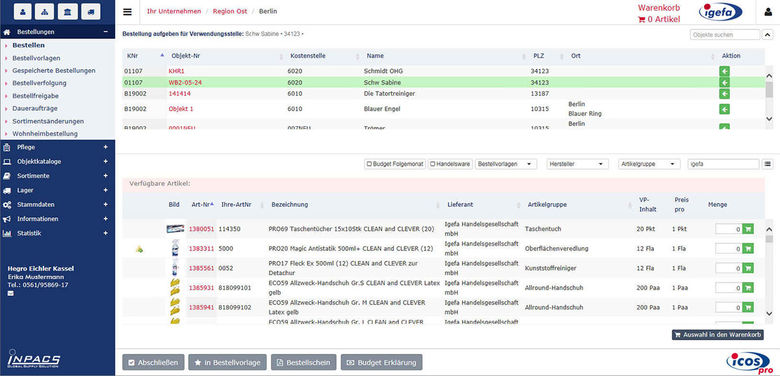Collapse objects panel with the up chevron
780x376 pixels.
(x=768, y=35)
